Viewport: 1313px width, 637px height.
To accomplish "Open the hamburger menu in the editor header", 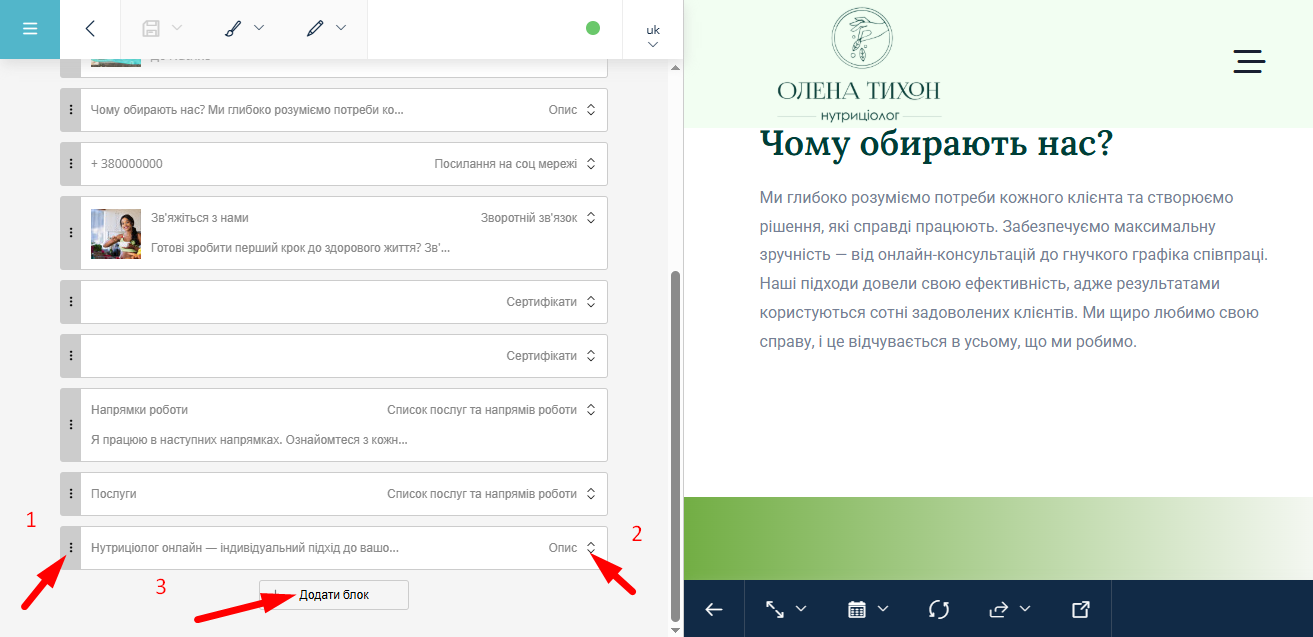I will point(29,29).
